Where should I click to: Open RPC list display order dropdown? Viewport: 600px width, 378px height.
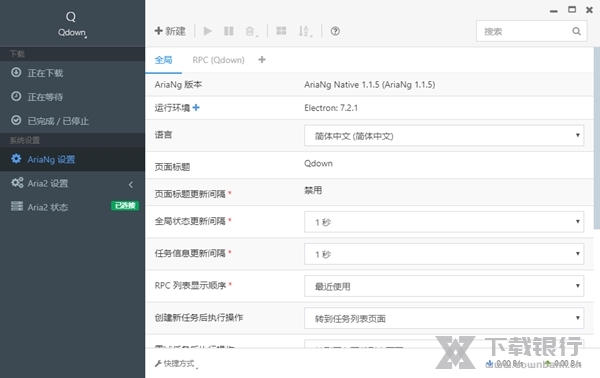pyautogui.click(x=444, y=286)
